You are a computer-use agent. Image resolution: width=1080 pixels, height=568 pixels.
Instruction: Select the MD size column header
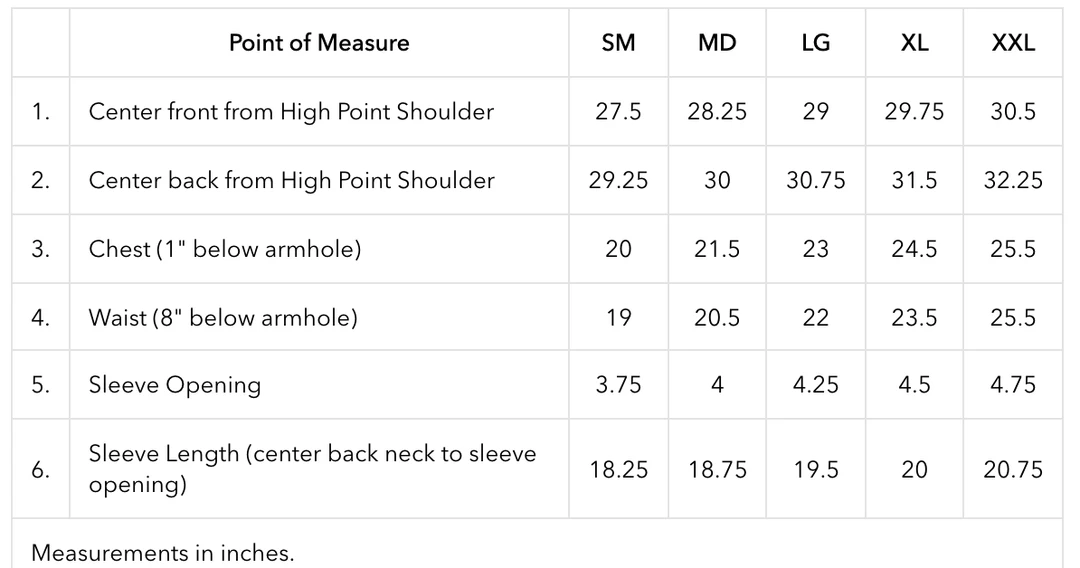pyautogui.click(x=717, y=43)
